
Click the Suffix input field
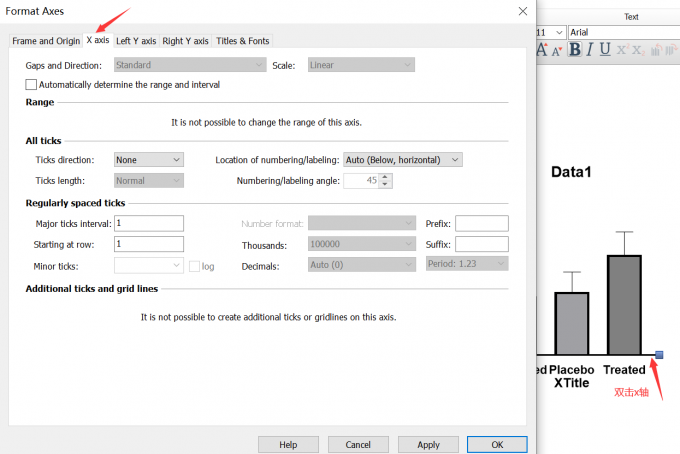tap(482, 244)
